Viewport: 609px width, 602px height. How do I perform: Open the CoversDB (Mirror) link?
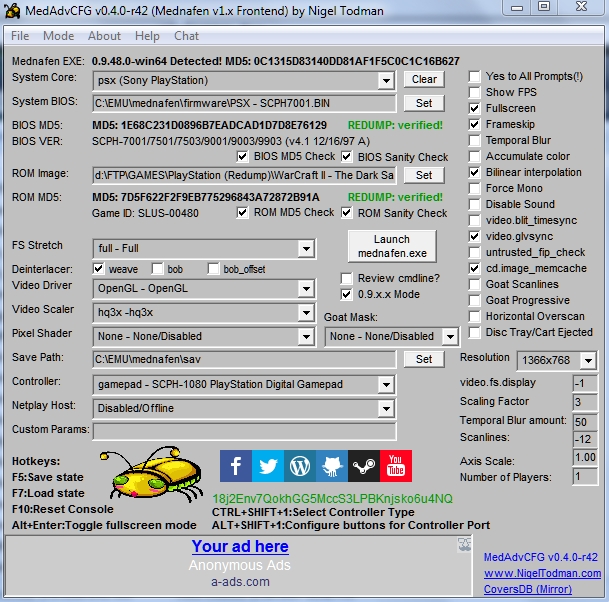click(528, 589)
